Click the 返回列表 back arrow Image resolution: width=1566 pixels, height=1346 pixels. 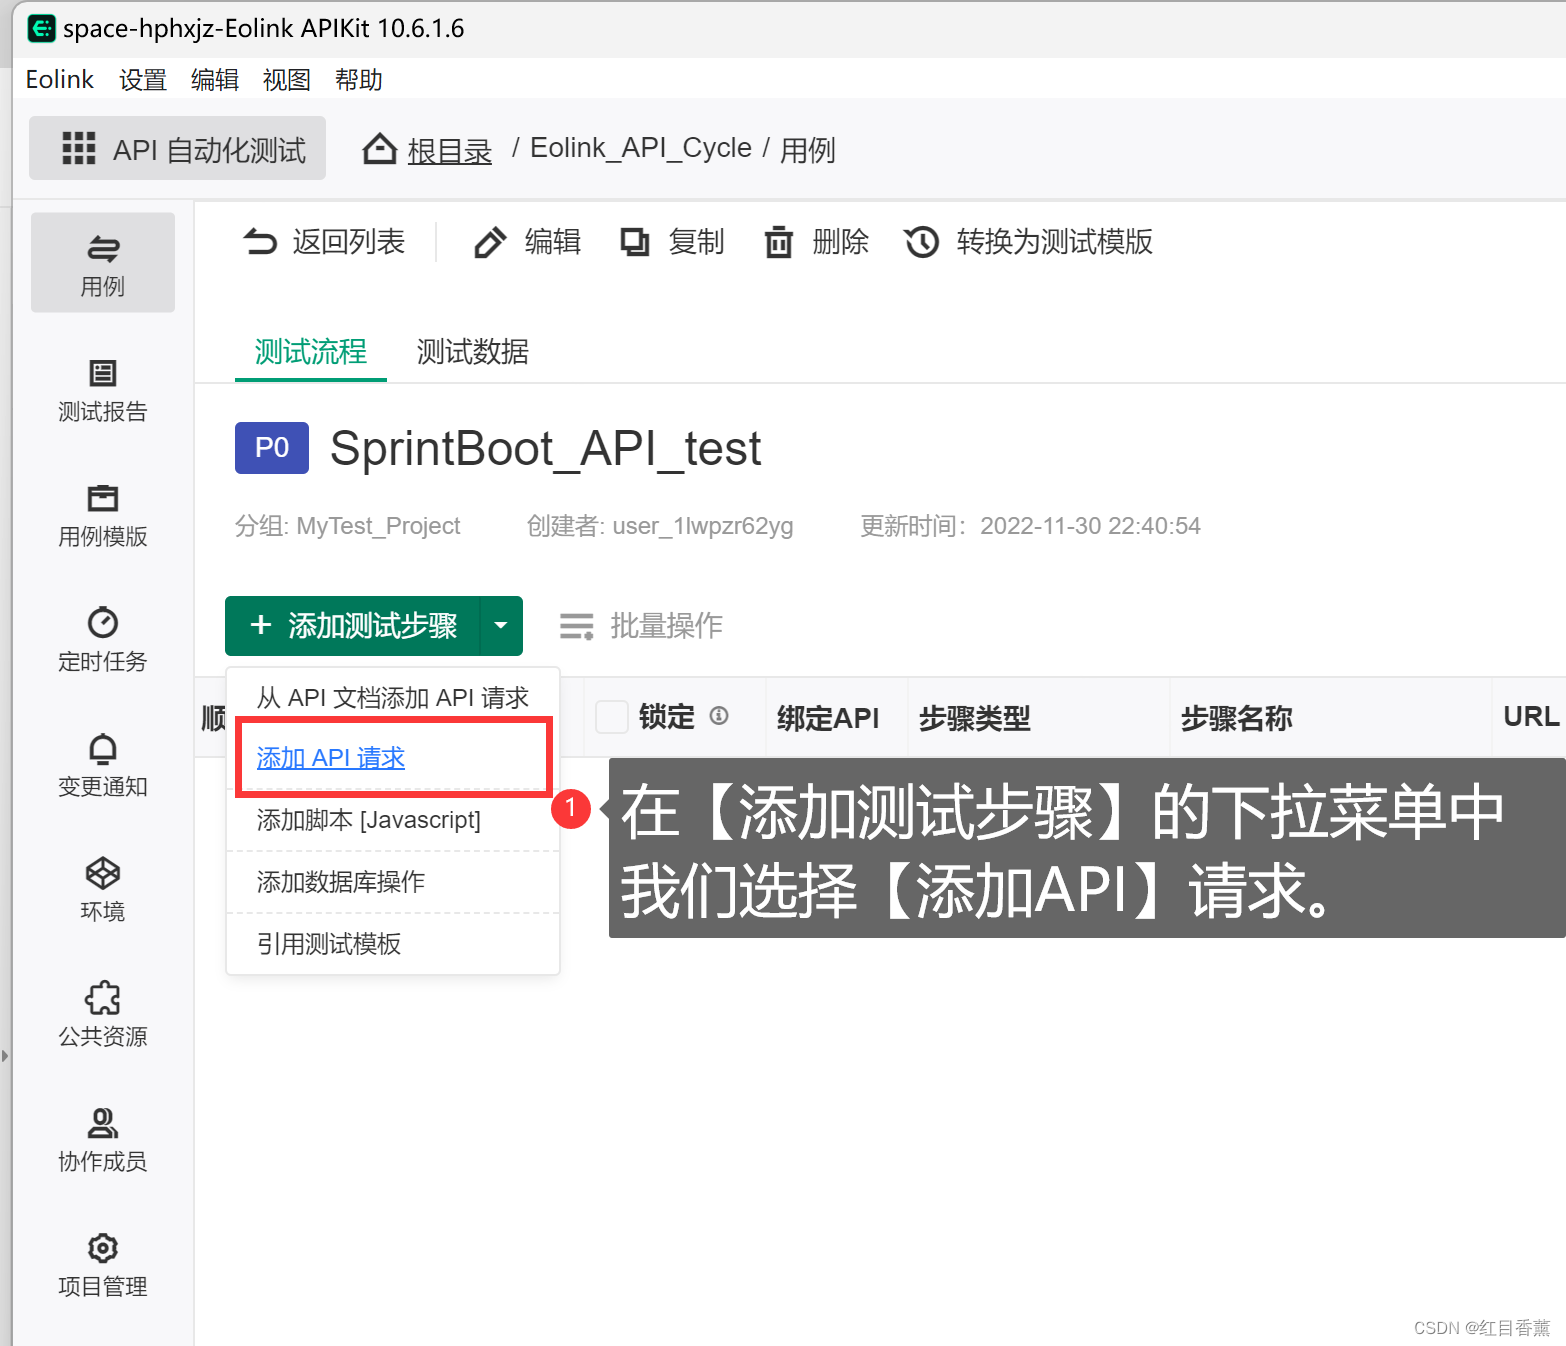[x=260, y=242]
